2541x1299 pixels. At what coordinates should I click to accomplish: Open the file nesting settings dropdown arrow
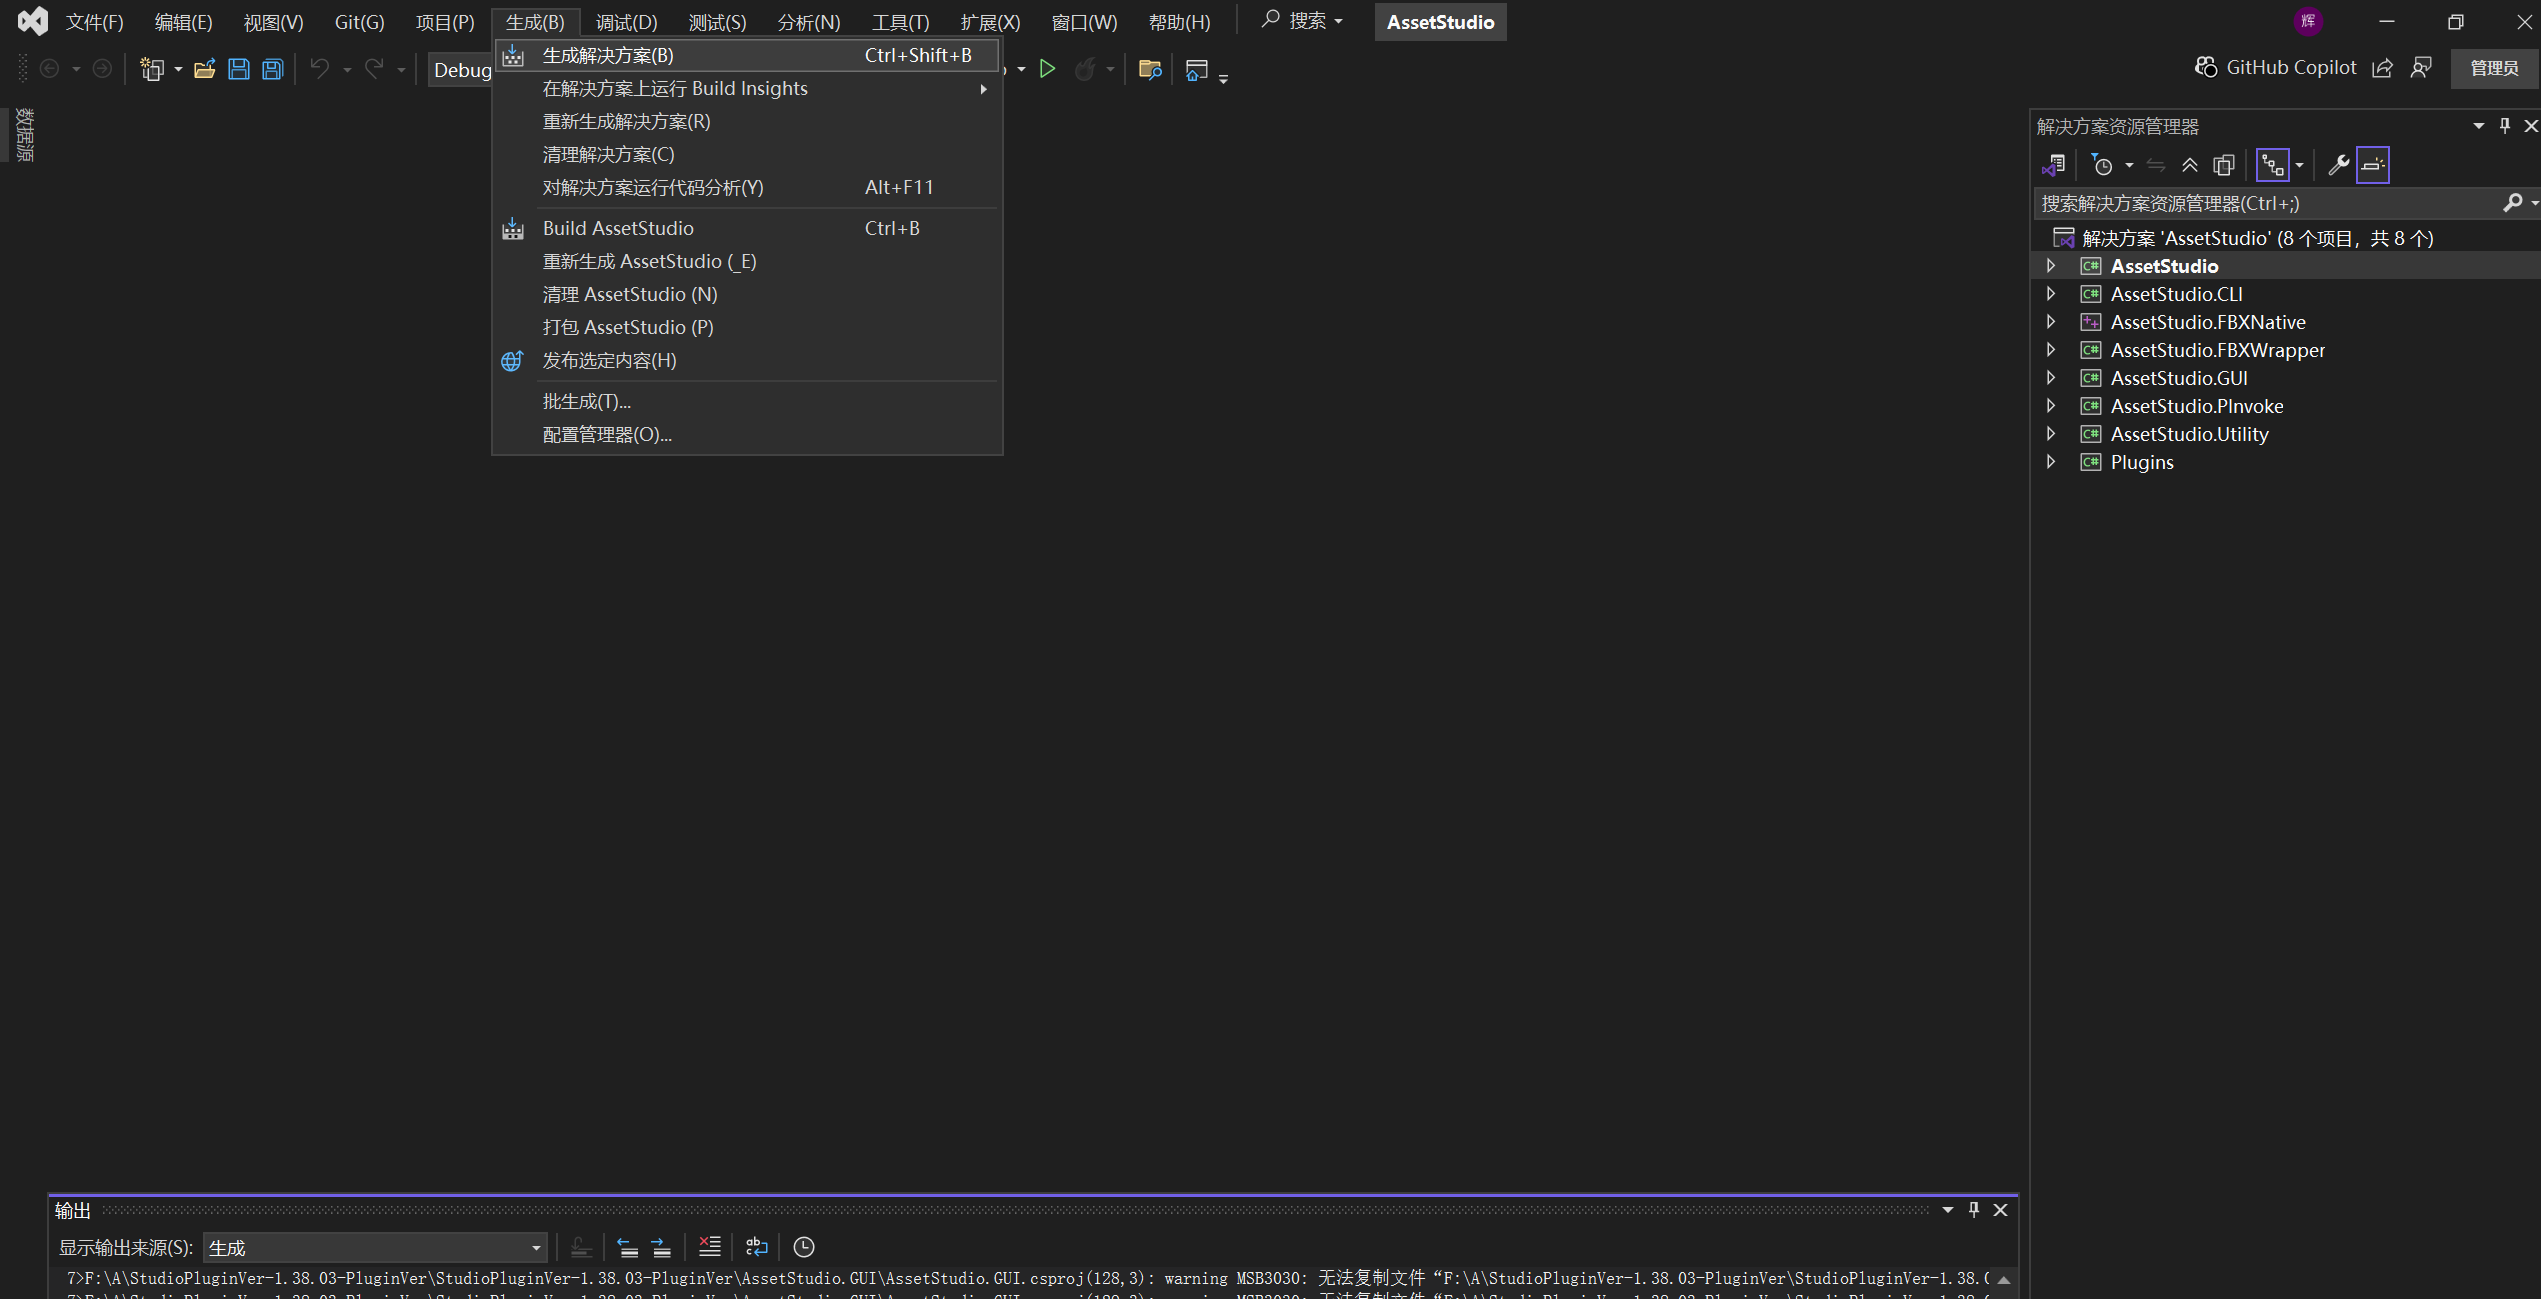2299,165
